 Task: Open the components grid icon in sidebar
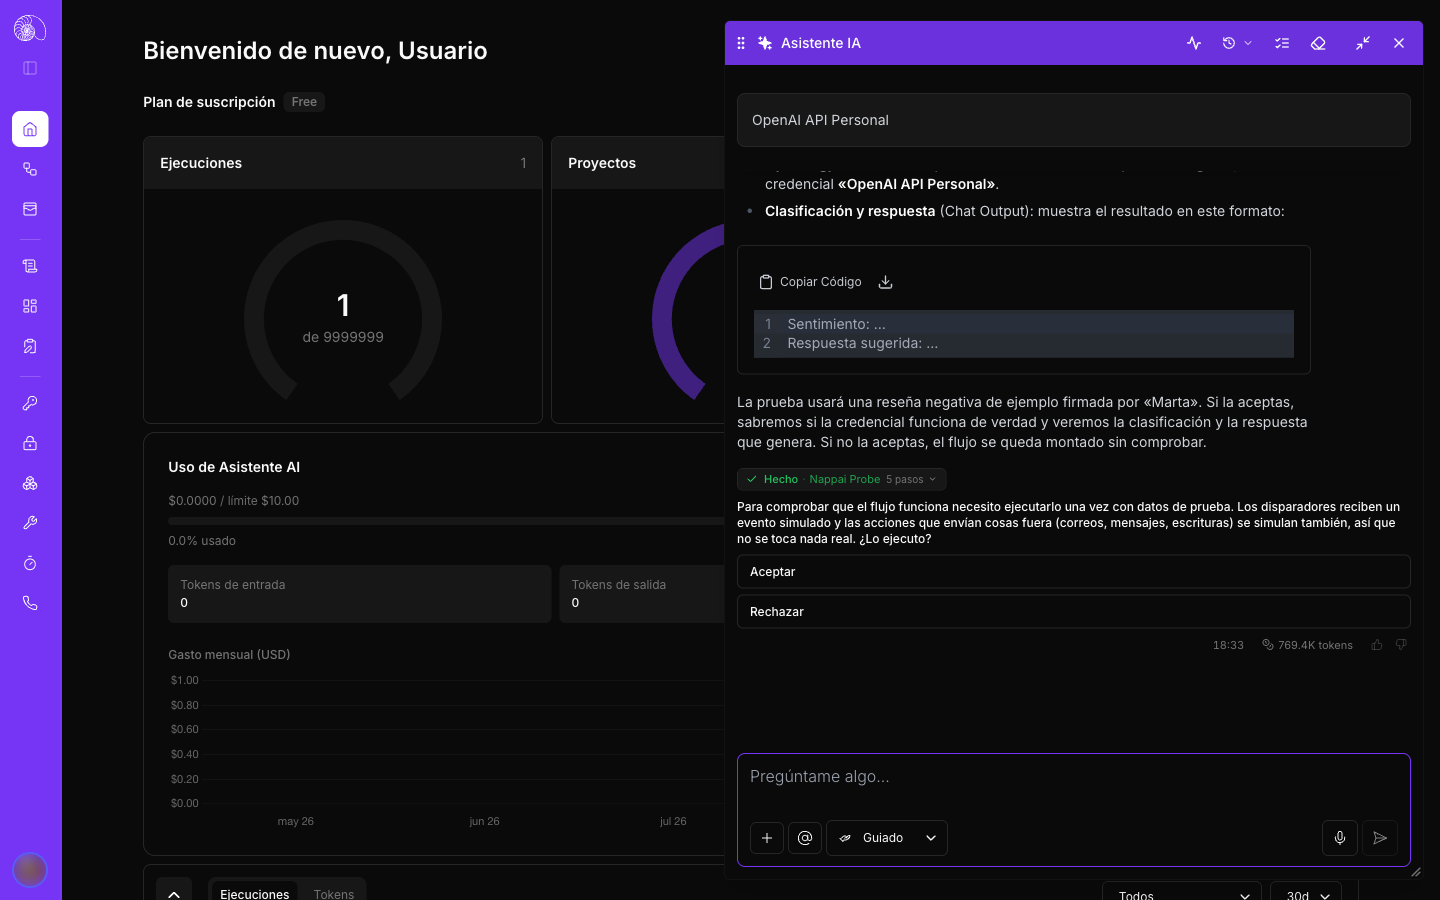point(30,306)
